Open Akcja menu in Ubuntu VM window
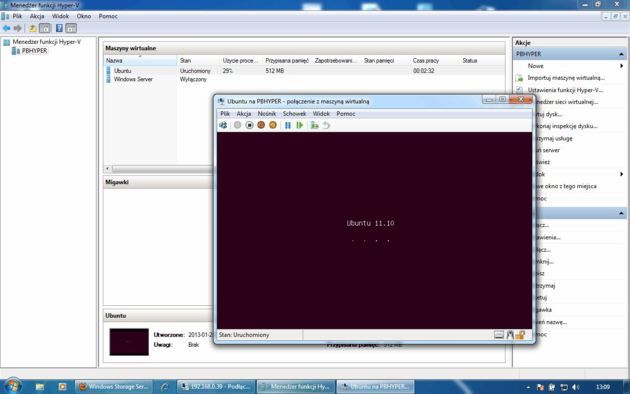The width and height of the screenshot is (630, 394). coord(244,114)
